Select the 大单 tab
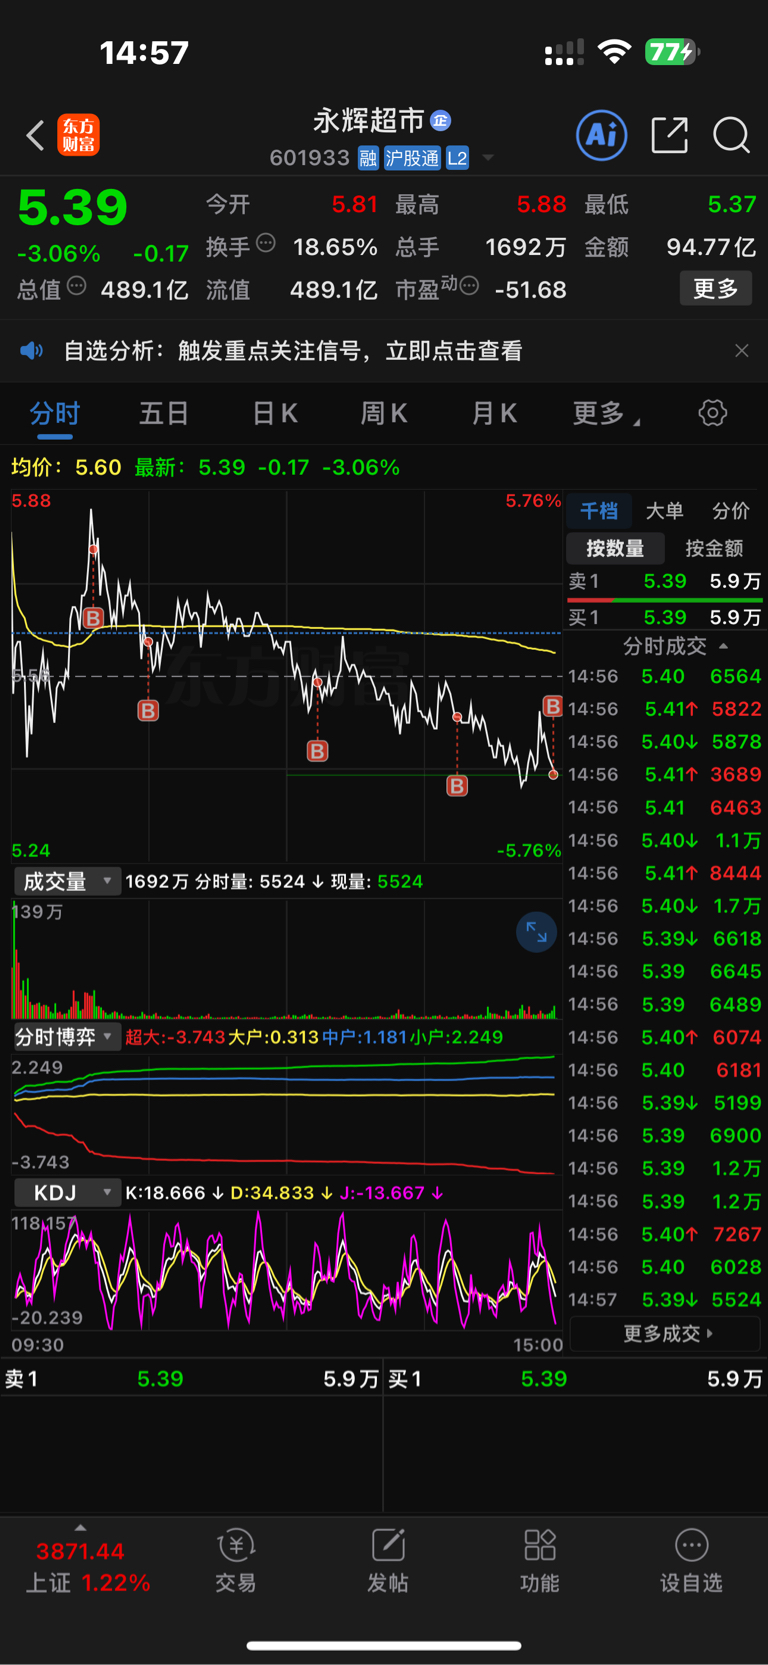This screenshot has height=1665, width=768. click(664, 511)
